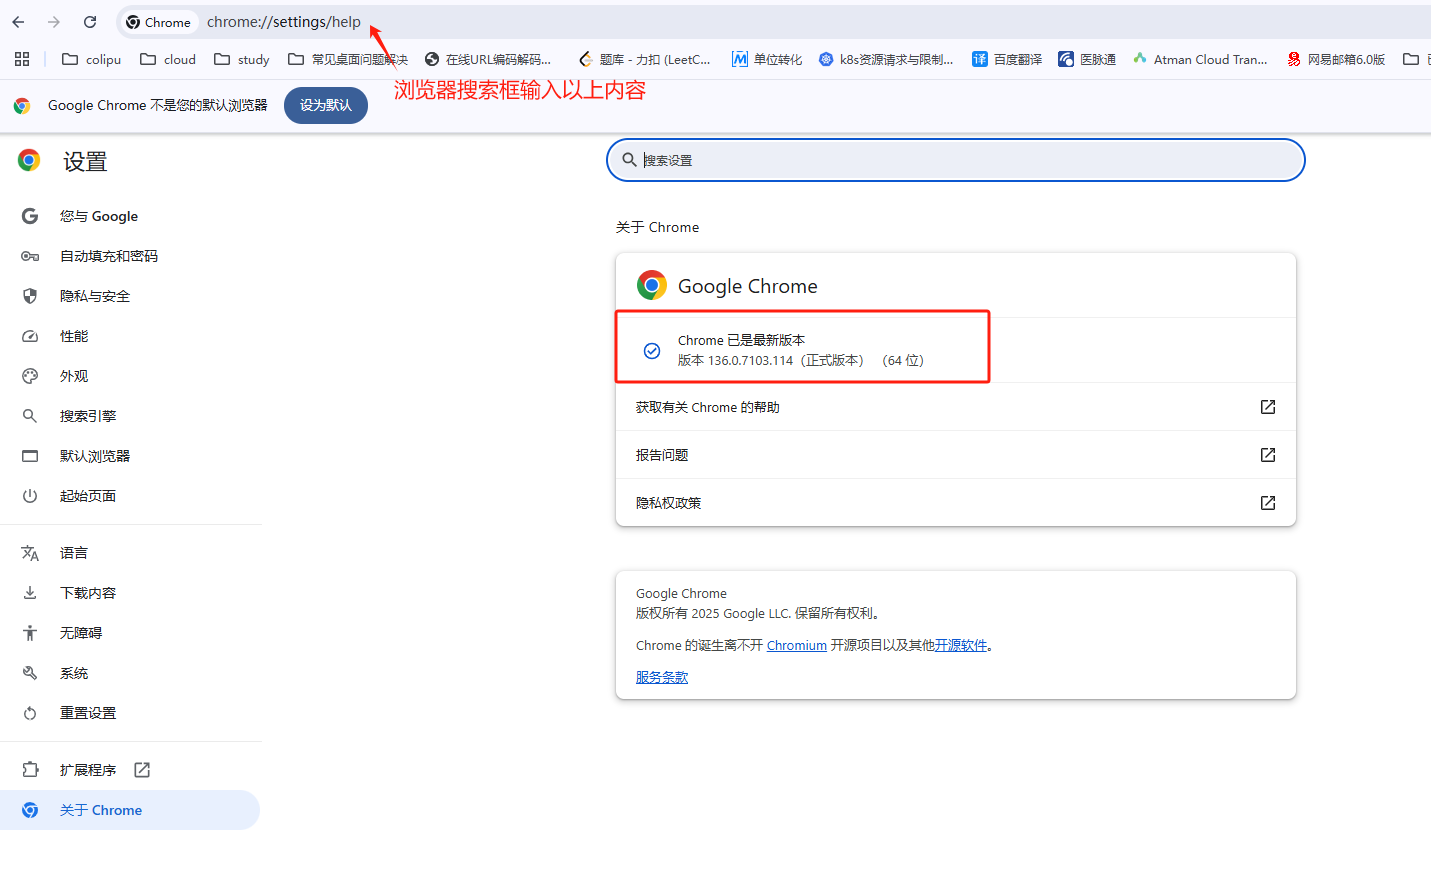The width and height of the screenshot is (1431, 878).
Task: Click the external link icon next to 扩展程序
Action: (141, 769)
